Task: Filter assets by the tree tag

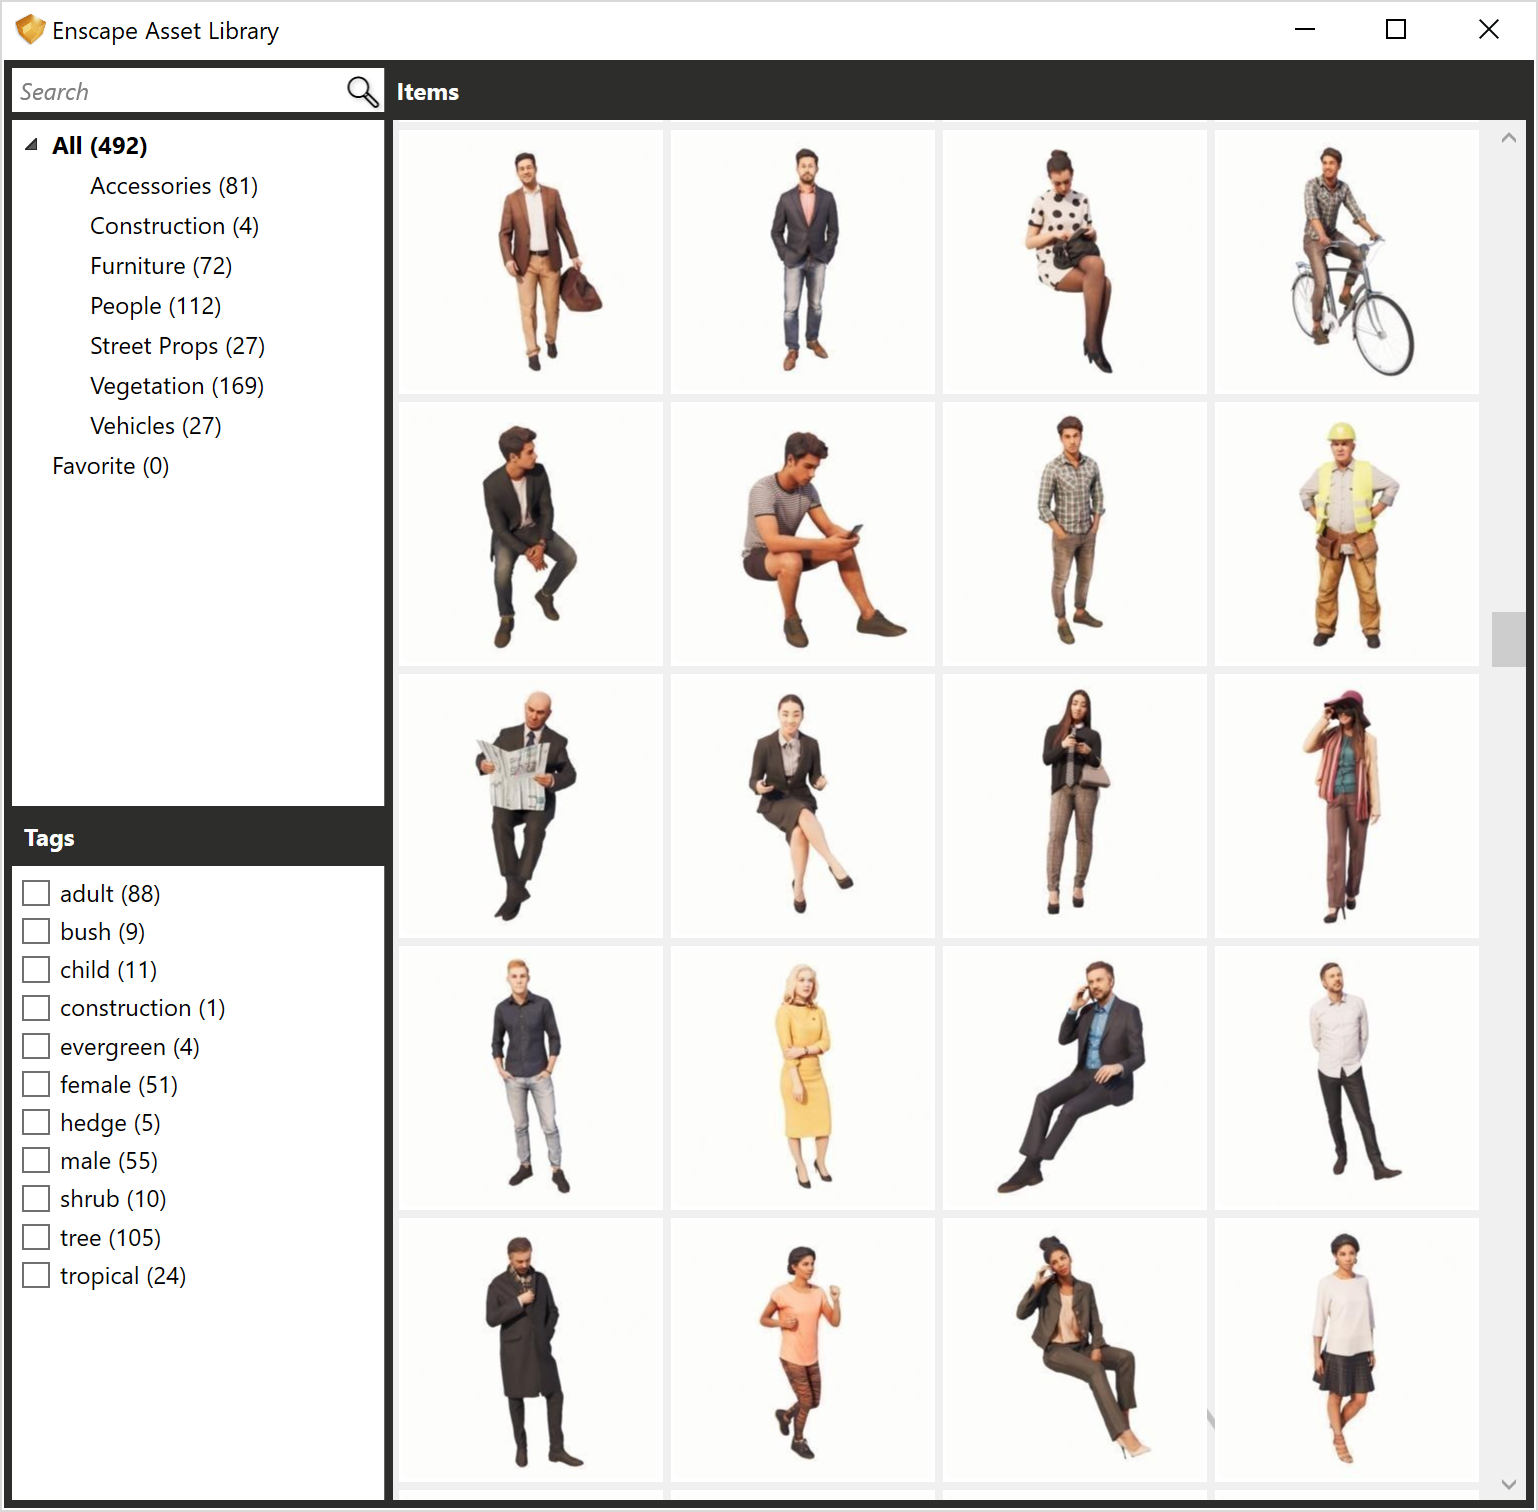Action: (36, 1236)
